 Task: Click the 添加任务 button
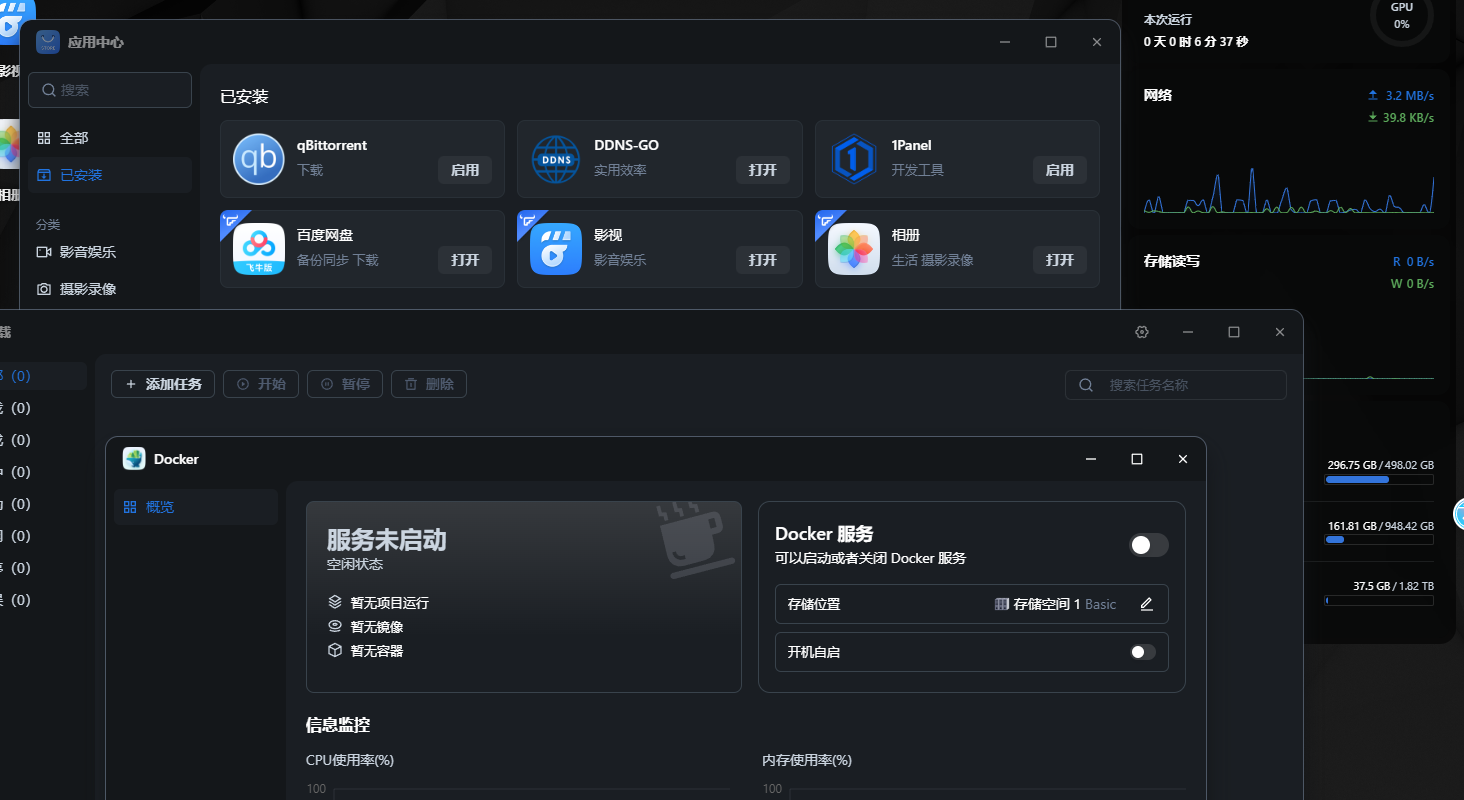point(163,384)
